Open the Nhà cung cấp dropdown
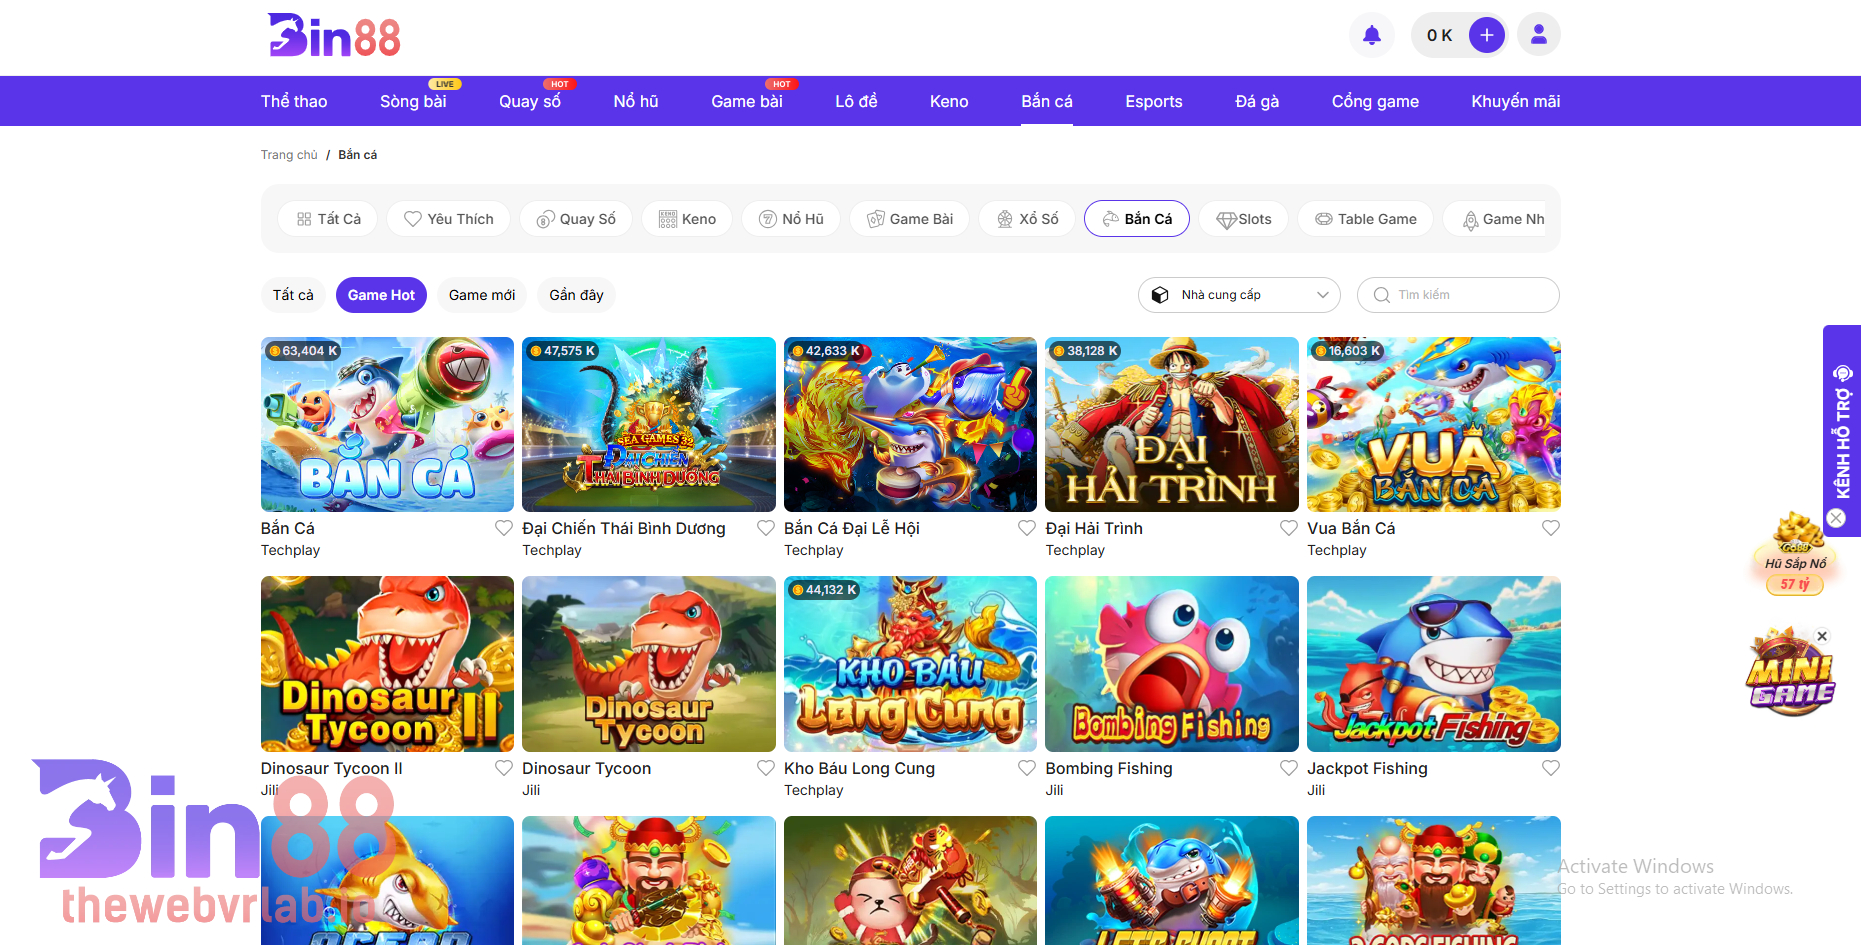The width and height of the screenshot is (1861, 945). click(1239, 295)
